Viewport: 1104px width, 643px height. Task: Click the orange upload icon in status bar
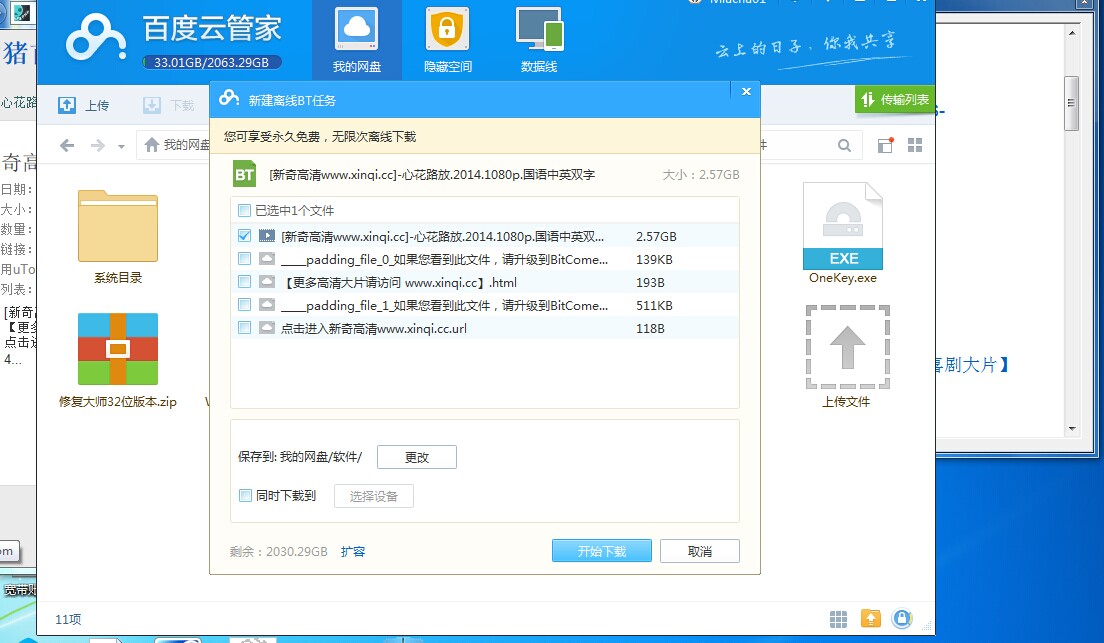click(871, 618)
